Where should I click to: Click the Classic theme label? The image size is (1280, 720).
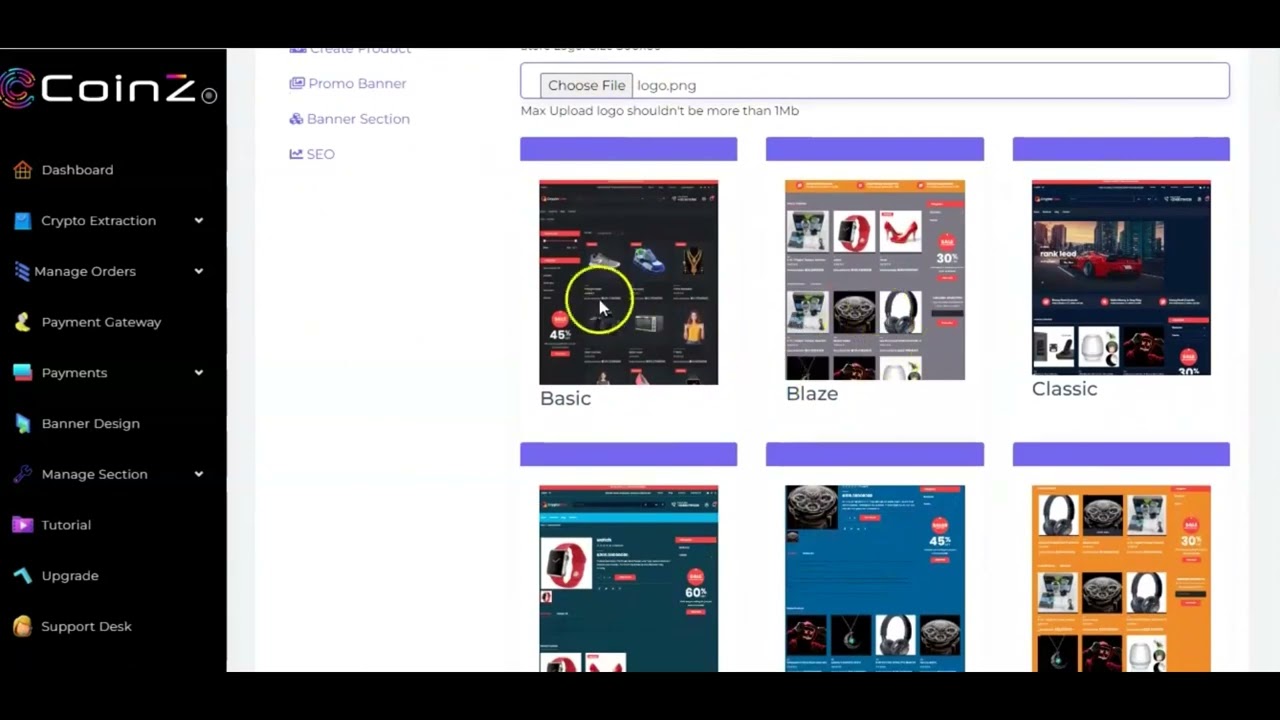point(1064,389)
